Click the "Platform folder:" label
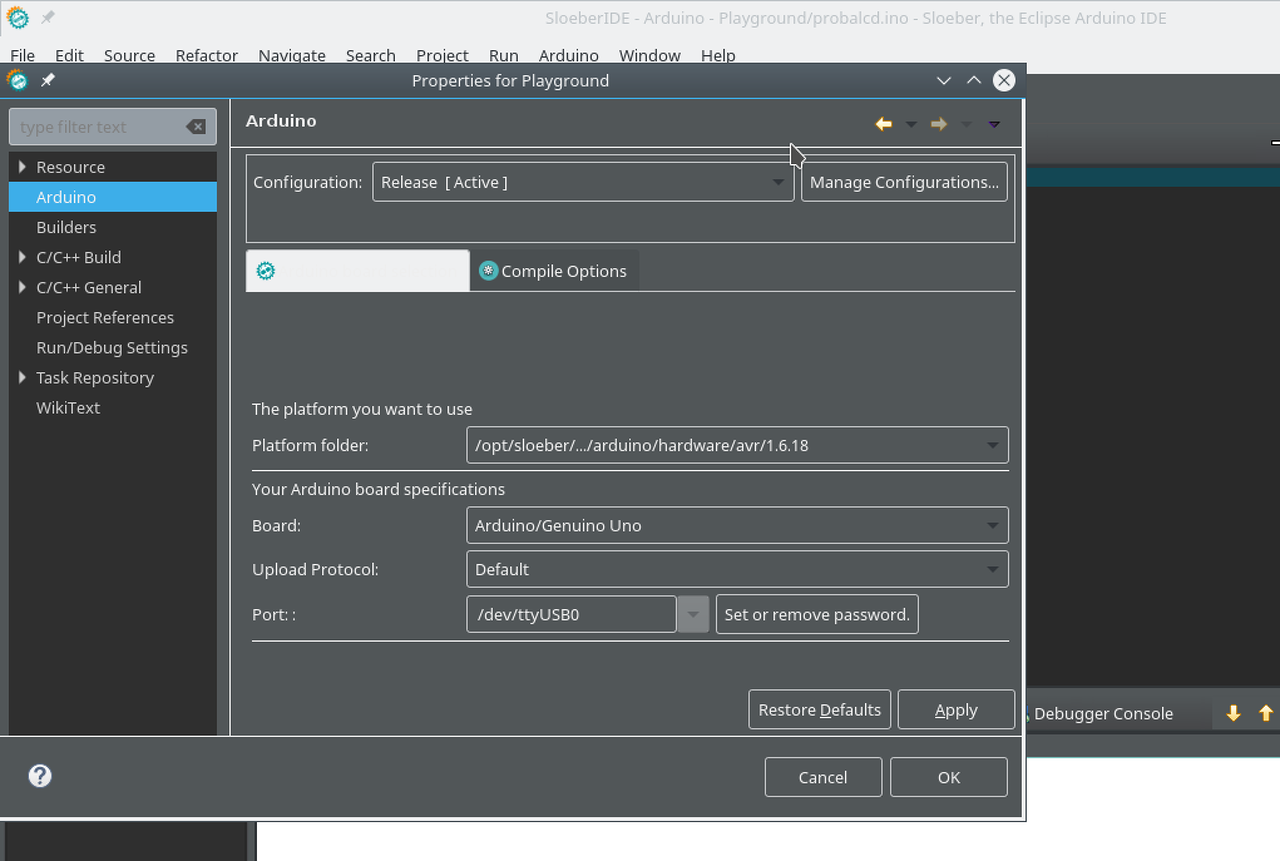The height and width of the screenshot is (861, 1280). pyautogui.click(x=310, y=445)
